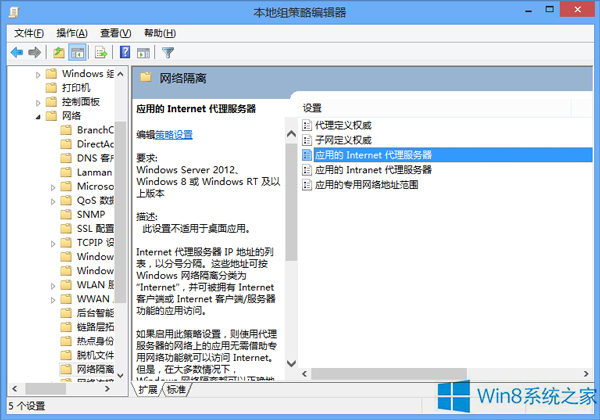Expand the TCPIP 设置 tree node arrow
Screen dimensions: 600x420
pyautogui.click(x=53, y=244)
